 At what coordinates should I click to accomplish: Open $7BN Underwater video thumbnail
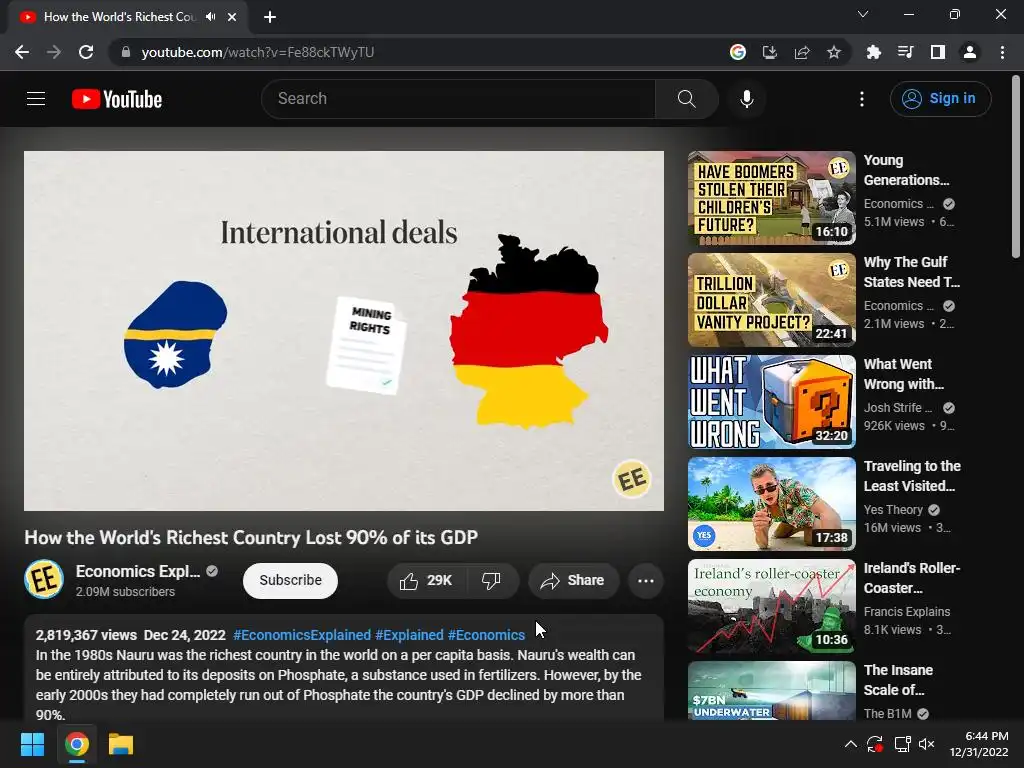[x=771, y=690]
